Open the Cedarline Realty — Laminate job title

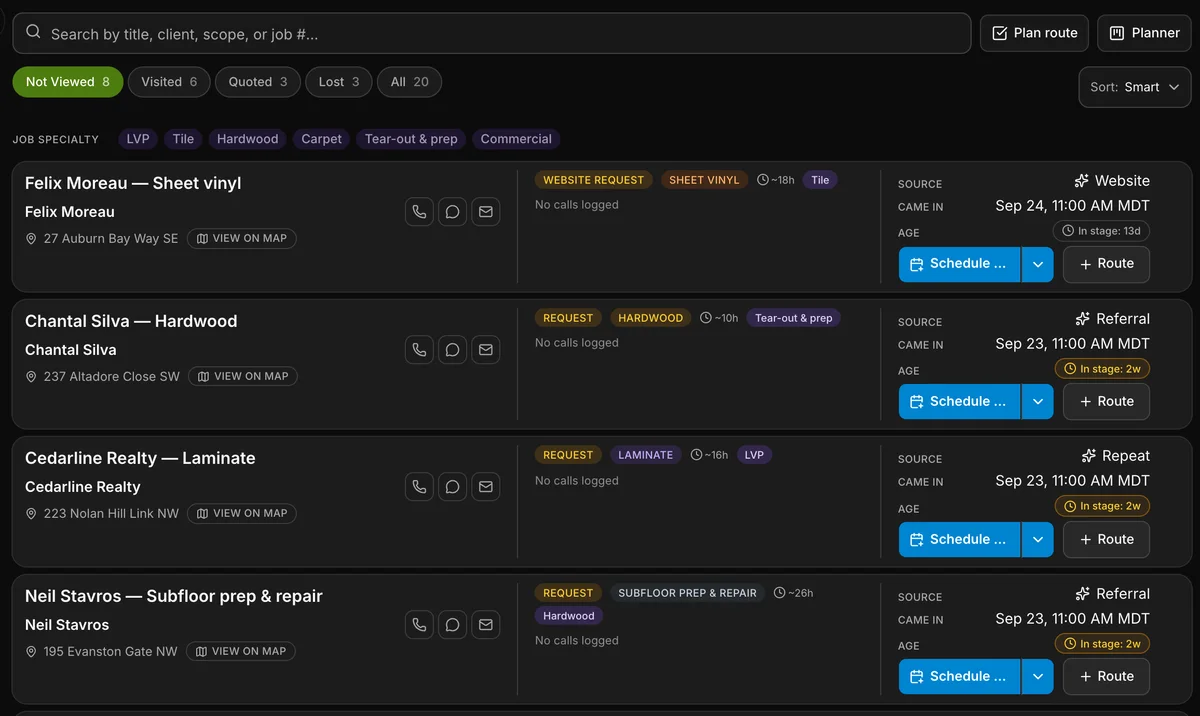coord(140,458)
